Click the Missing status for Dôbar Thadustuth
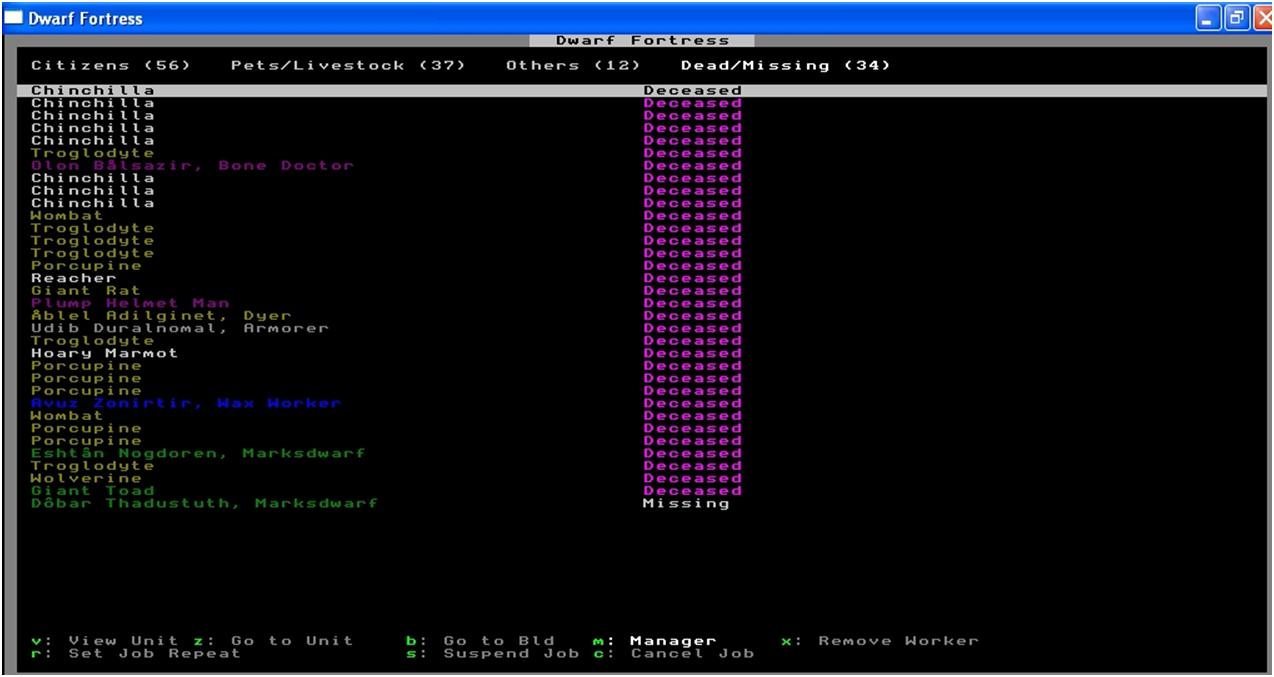This screenshot has width=1274, height=677. pyautogui.click(x=686, y=503)
